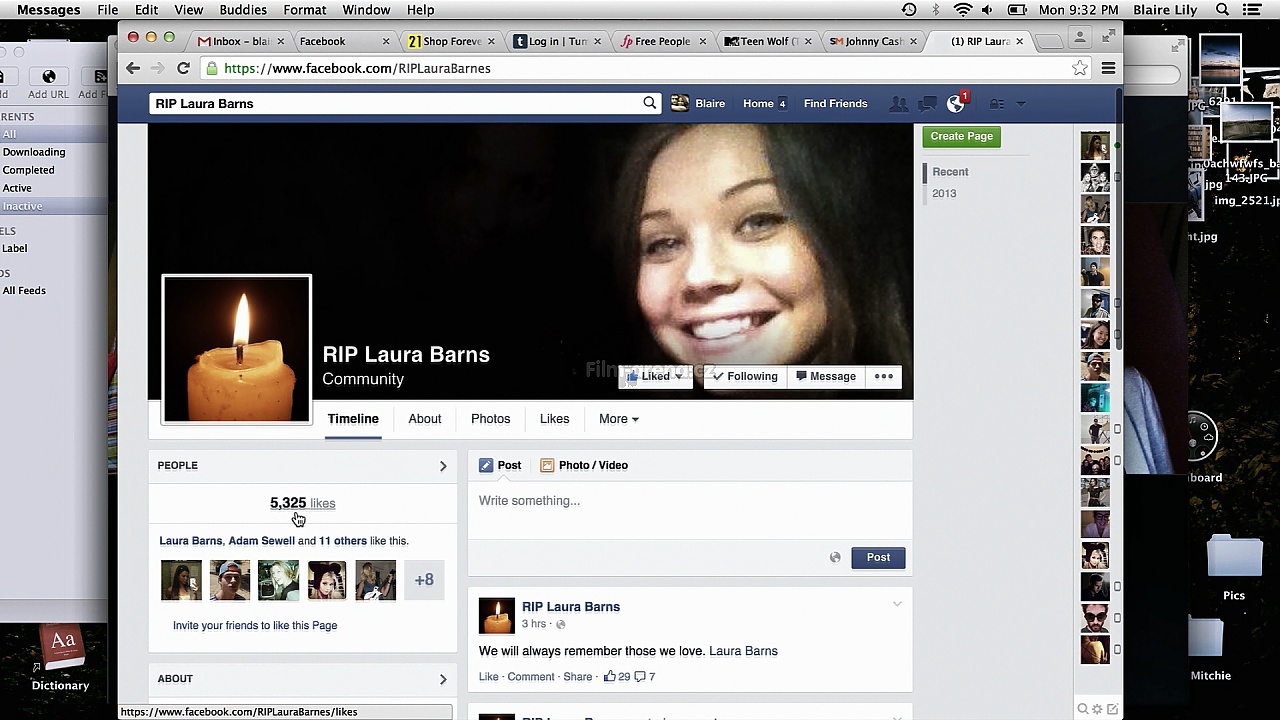Screen dimensions: 1280x720
Task: Click the 5,325 likes link
Action: click(x=302, y=503)
